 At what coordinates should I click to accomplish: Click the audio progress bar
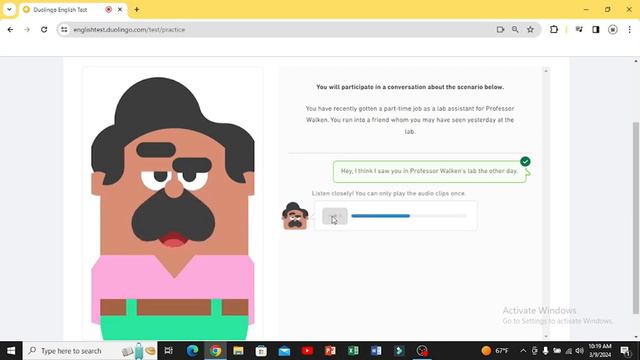click(409, 216)
